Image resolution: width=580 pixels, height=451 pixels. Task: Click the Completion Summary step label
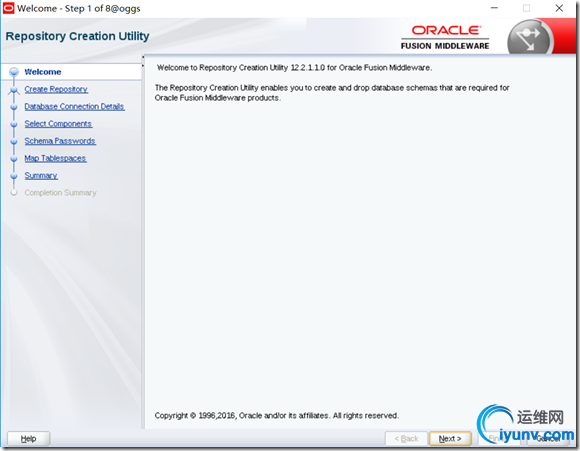60,193
